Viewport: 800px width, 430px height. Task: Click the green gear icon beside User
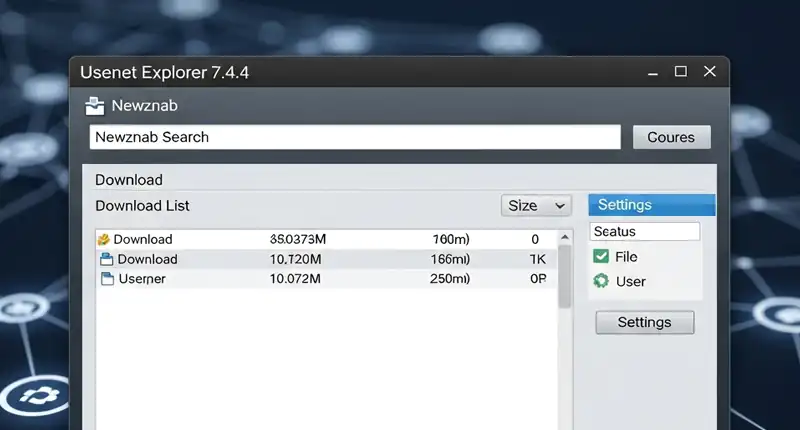pyautogui.click(x=601, y=281)
